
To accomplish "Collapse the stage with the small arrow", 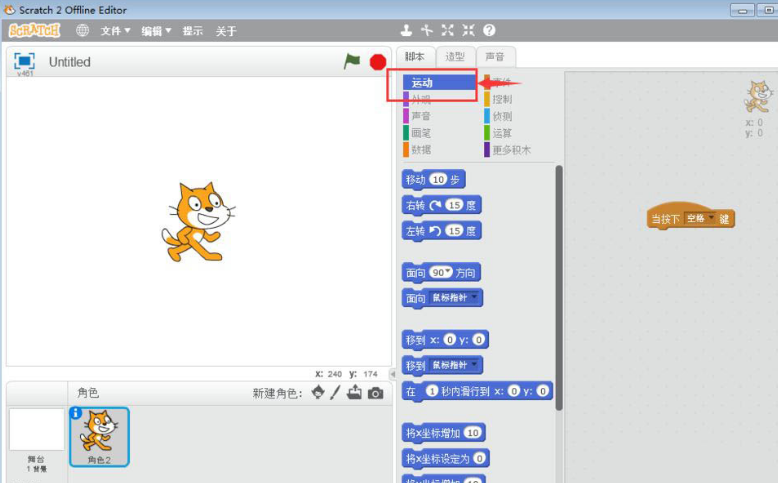I will 392,374.
